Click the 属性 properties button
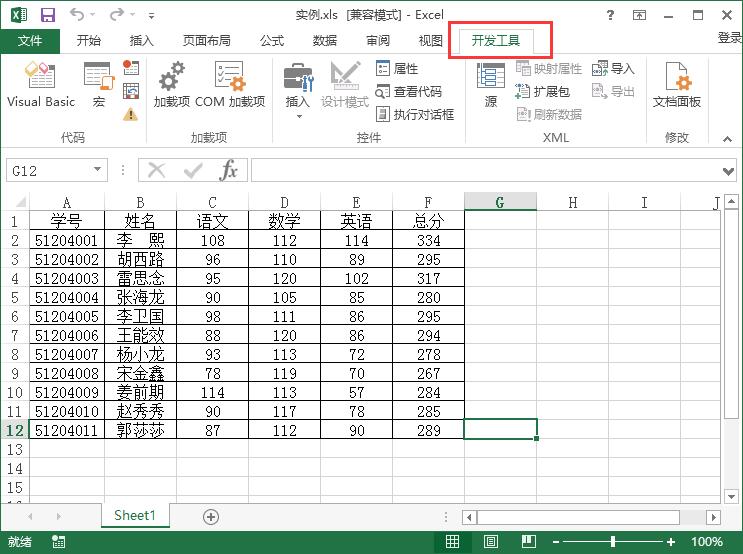The height and width of the screenshot is (554, 743). [397, 68]
